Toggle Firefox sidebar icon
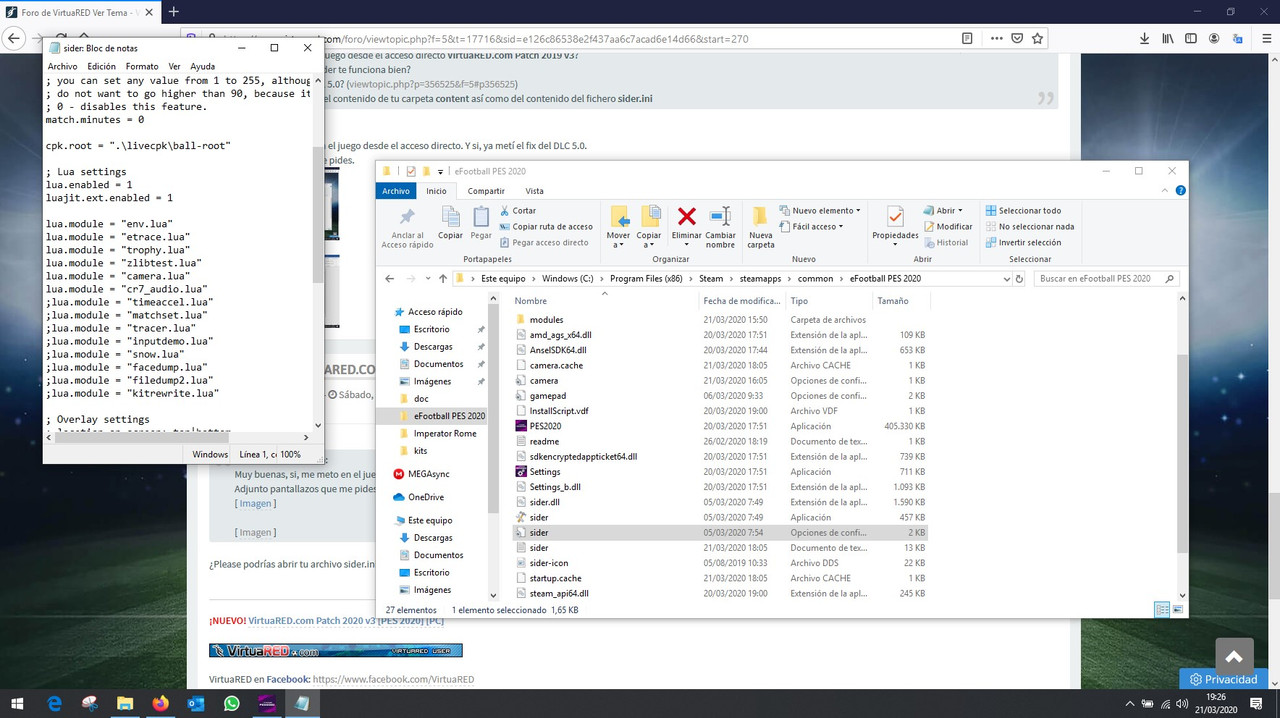Viewport: 1280px width, 718px height. [x=1191, y=39]
